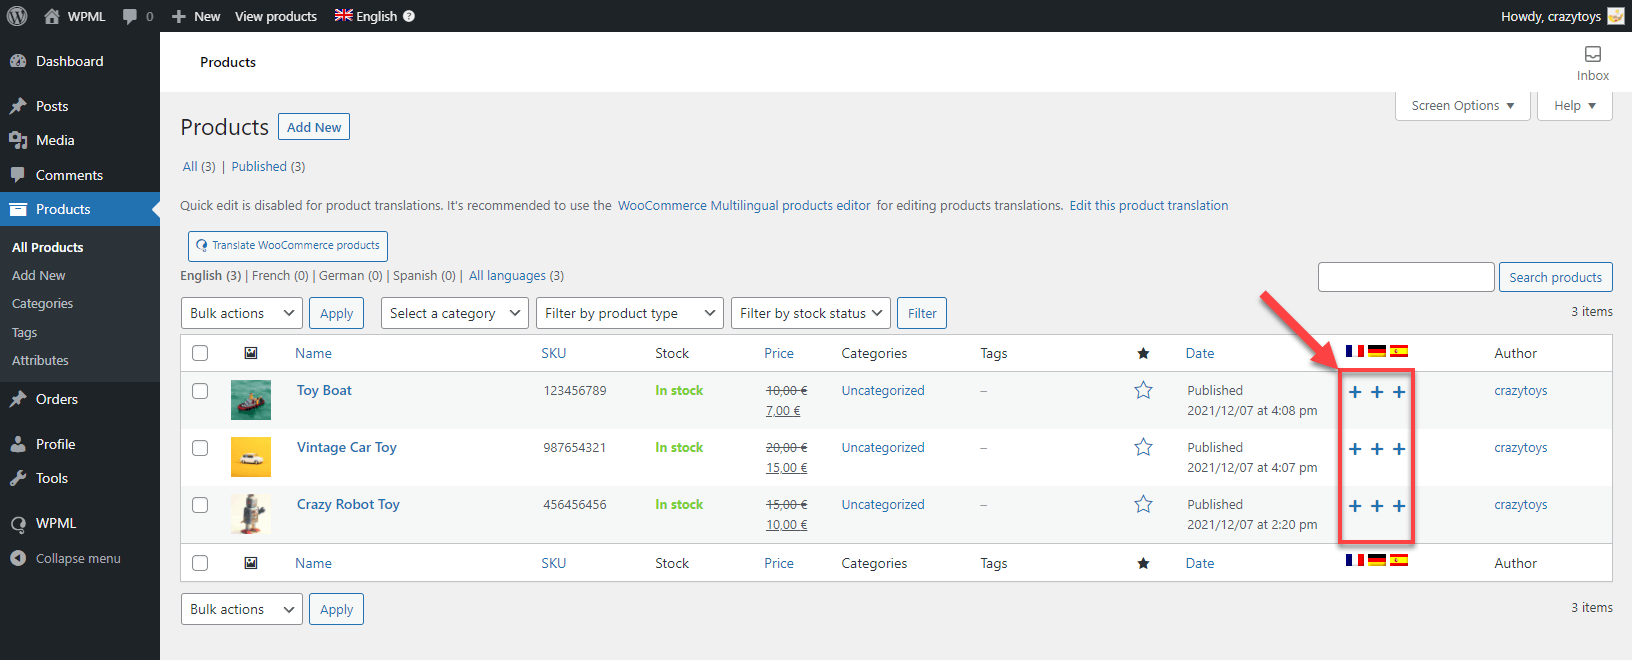Open the New content menu
The image size is (1632, 660).
(196, 16)
